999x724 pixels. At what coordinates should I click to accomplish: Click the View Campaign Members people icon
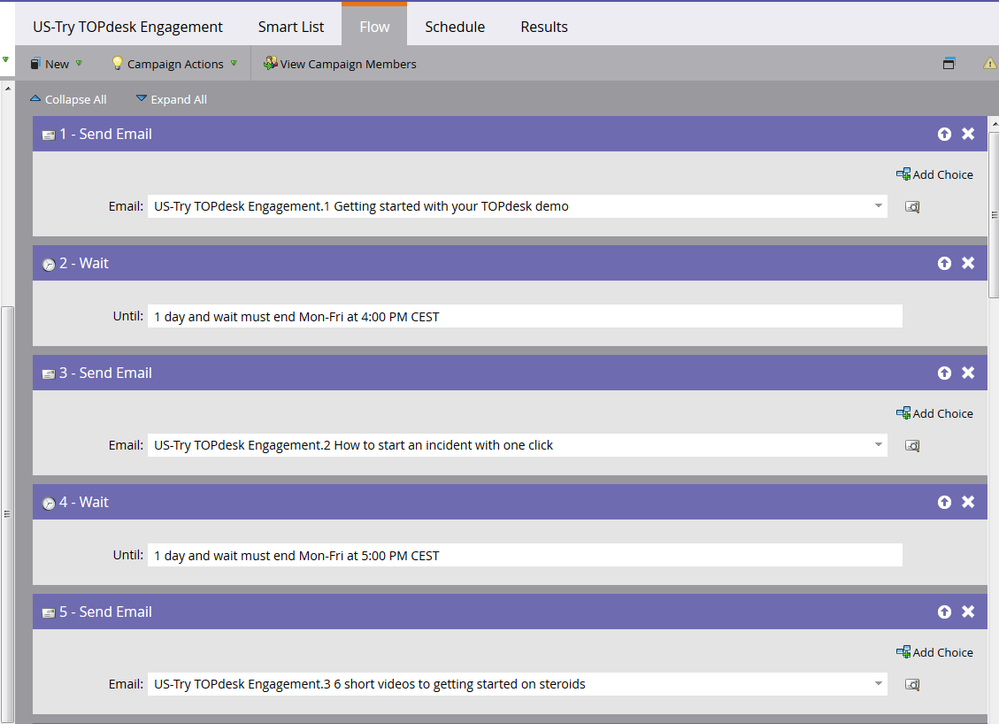270,63
